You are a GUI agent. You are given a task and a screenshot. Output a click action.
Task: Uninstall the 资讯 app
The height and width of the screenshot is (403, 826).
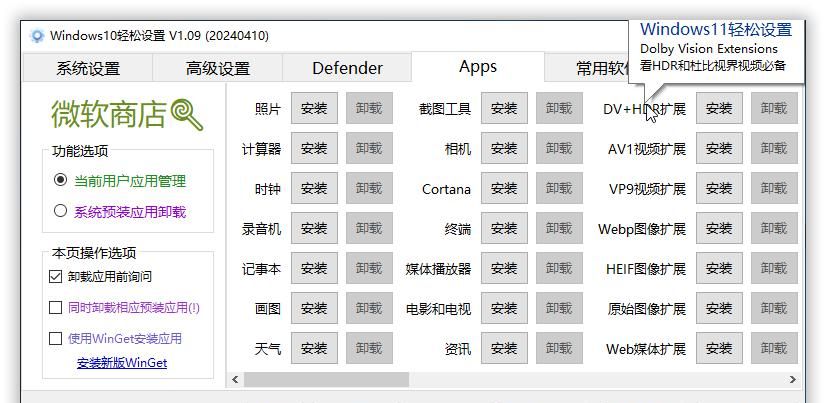pyautogui.click(x=559, y=348)
